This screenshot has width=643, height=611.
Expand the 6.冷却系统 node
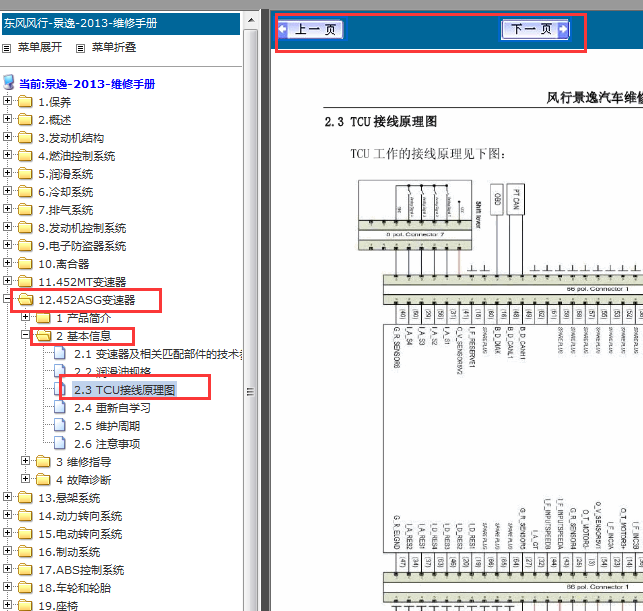[x=7, y=190]
